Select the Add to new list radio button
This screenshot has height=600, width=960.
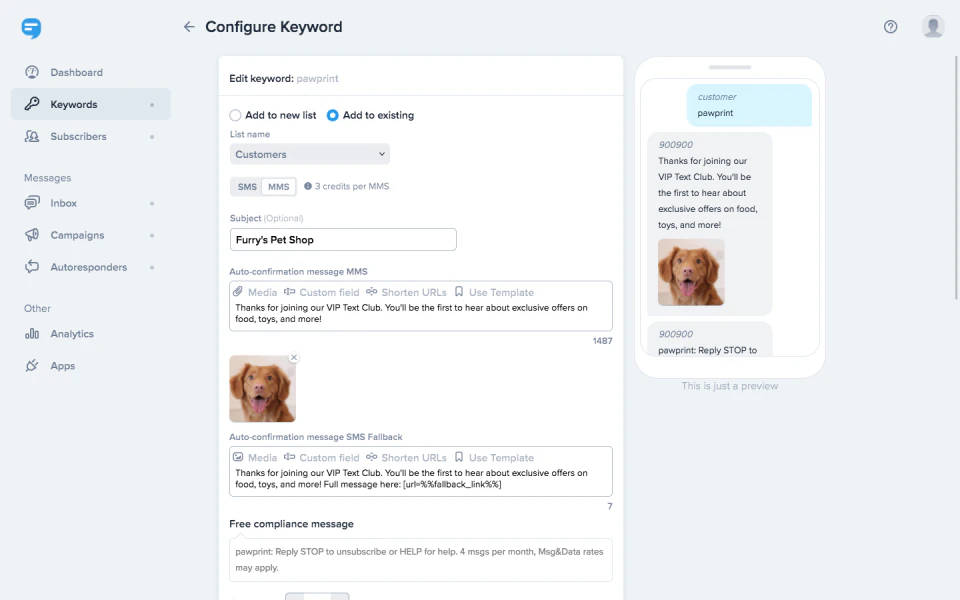[x=234, y=114]
